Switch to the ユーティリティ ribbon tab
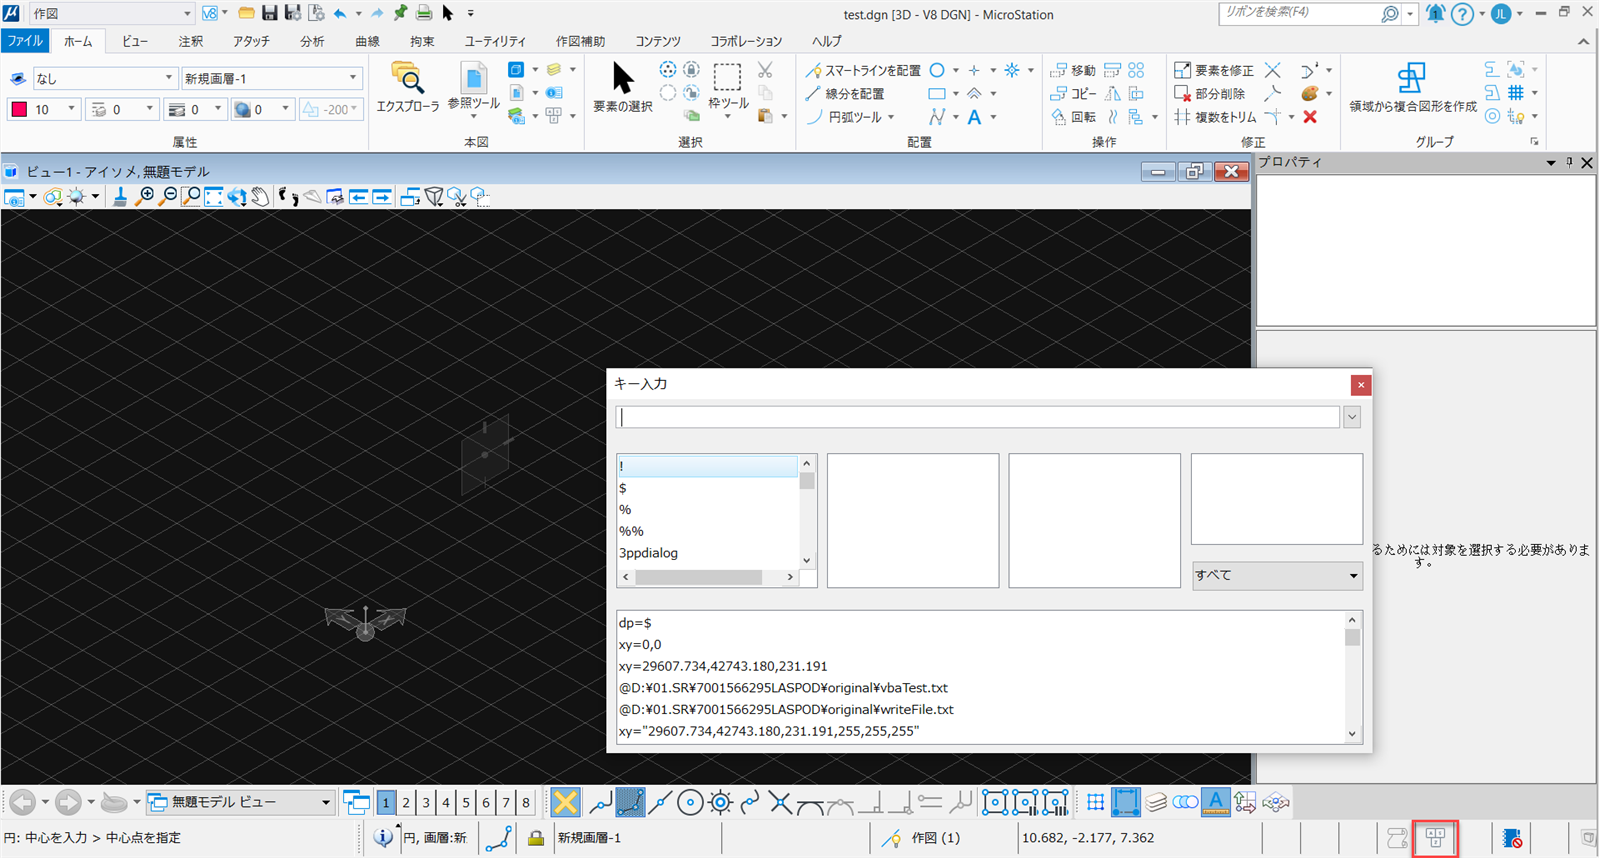The height and width of the screenshot is (858, 1599). pyautogui.click(x=495, y=41)
